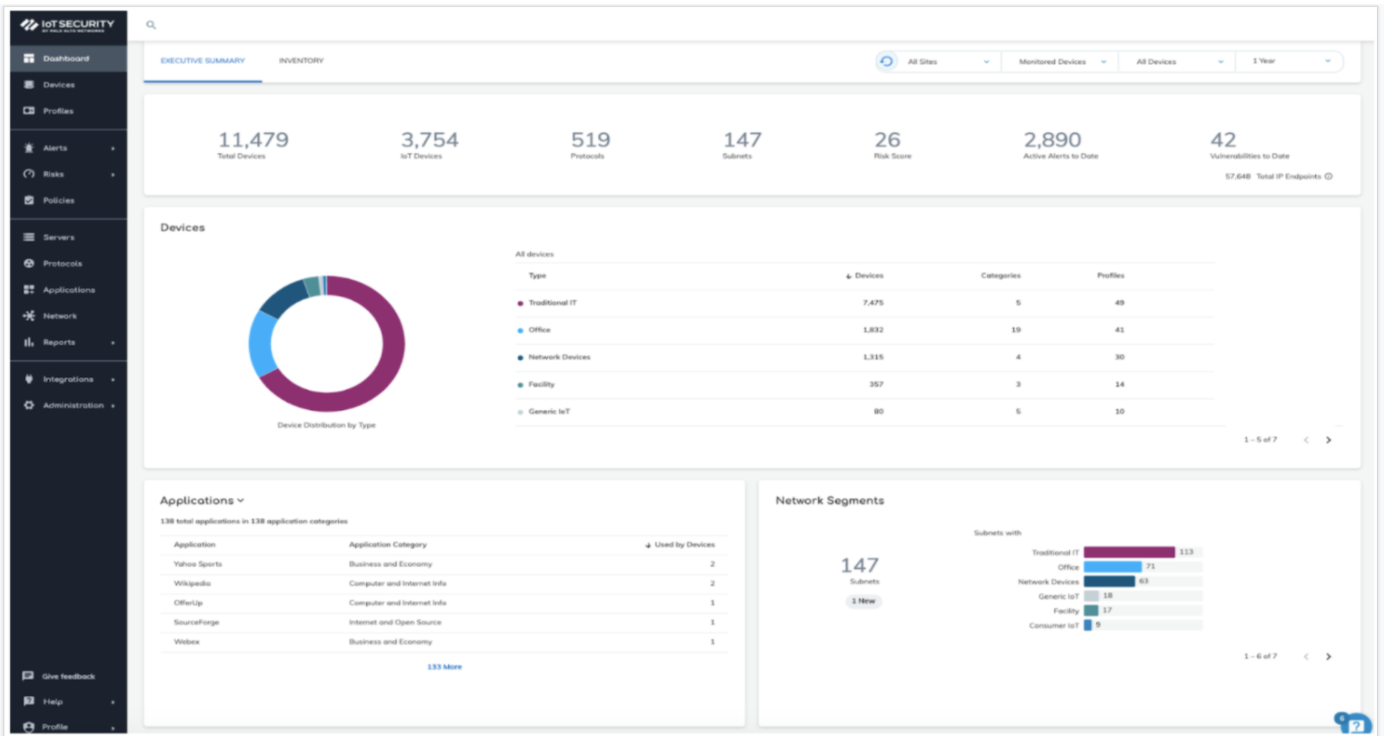The image size is (1384, 740).
Task: Expand the Help submenu arrow
Action: coord(112,702)
